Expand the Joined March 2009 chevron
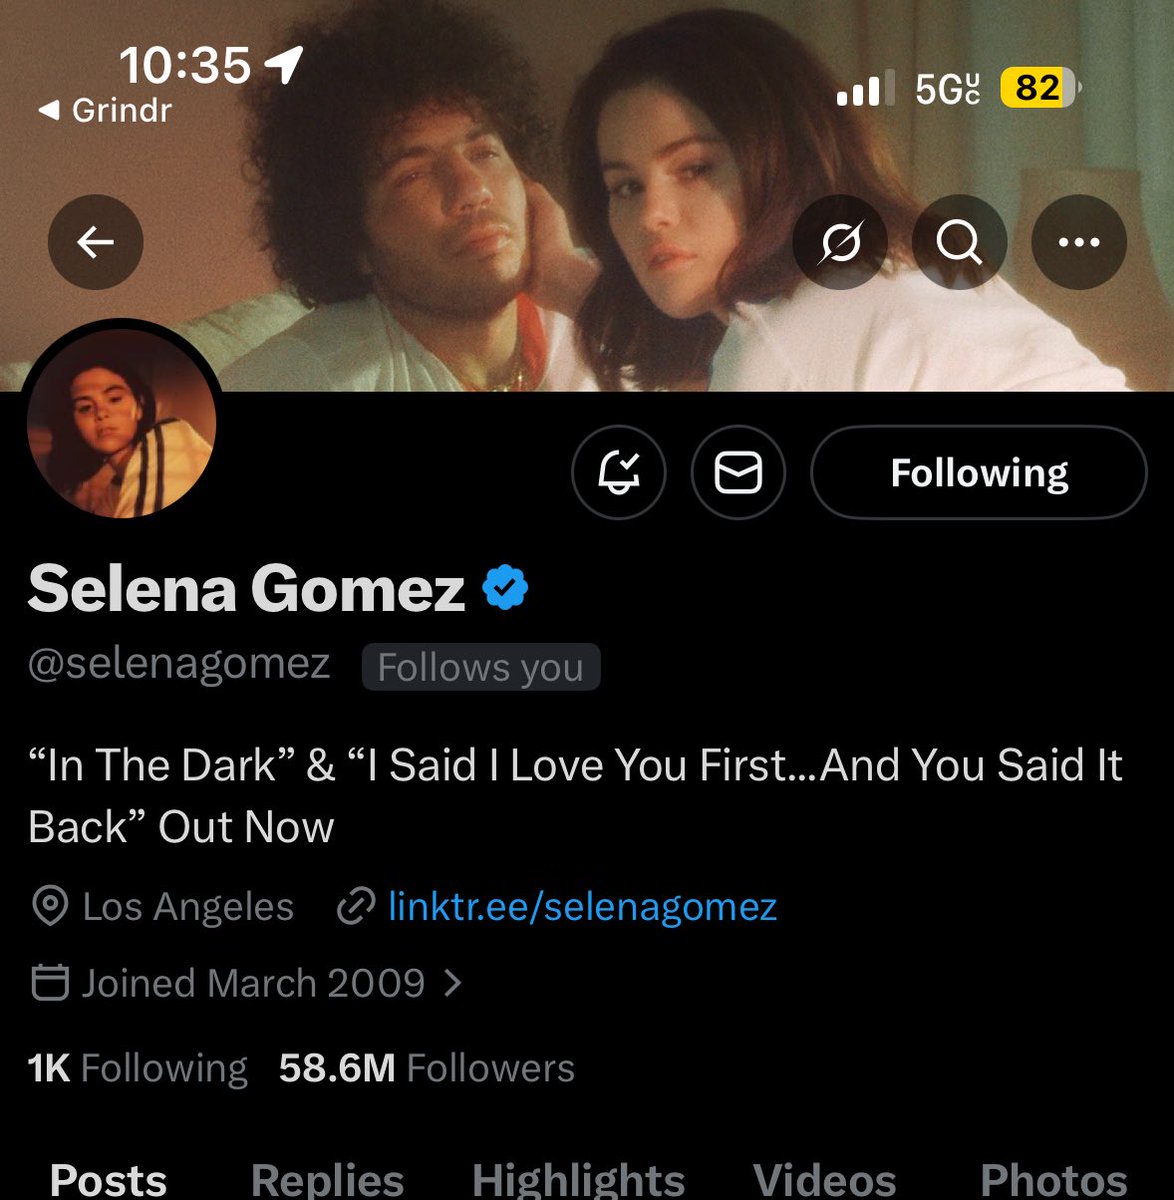1174x1200 pixels. 453,983
